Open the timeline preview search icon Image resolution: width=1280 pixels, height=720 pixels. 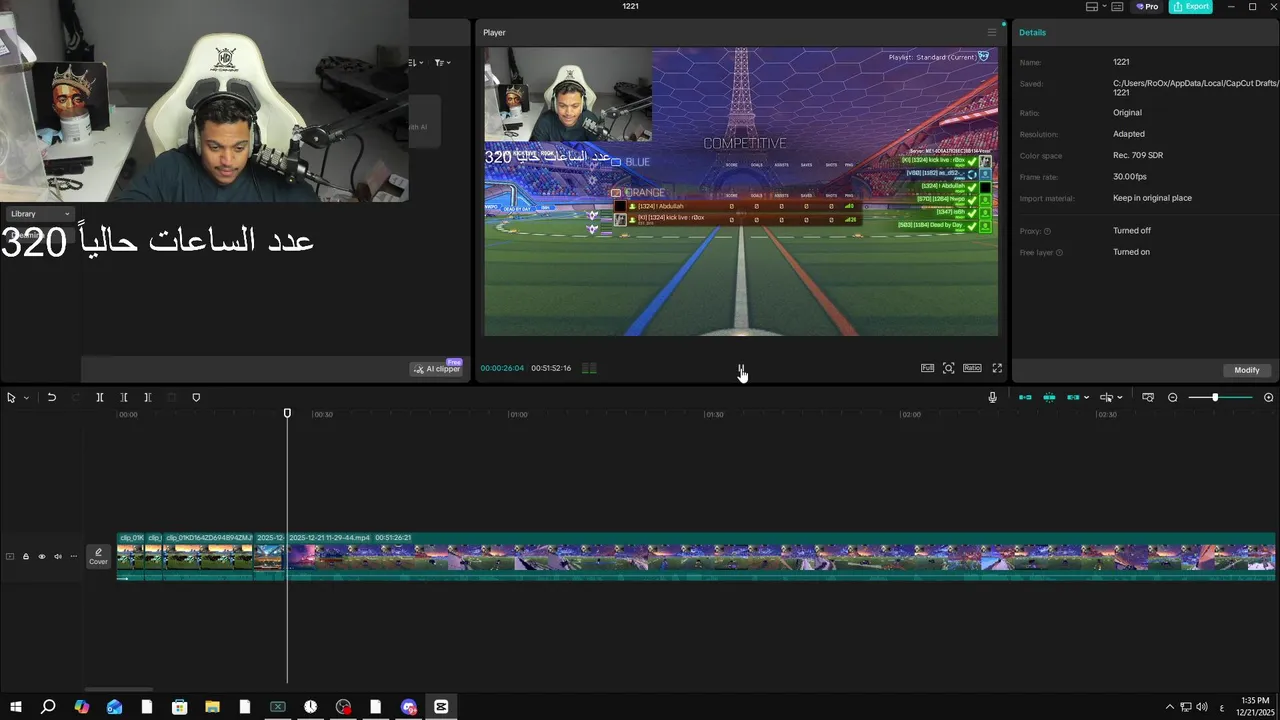click(x=1148, y=397)
